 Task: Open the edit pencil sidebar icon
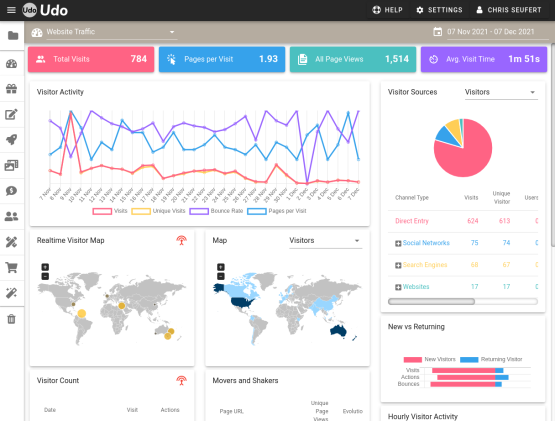(12, 114)
